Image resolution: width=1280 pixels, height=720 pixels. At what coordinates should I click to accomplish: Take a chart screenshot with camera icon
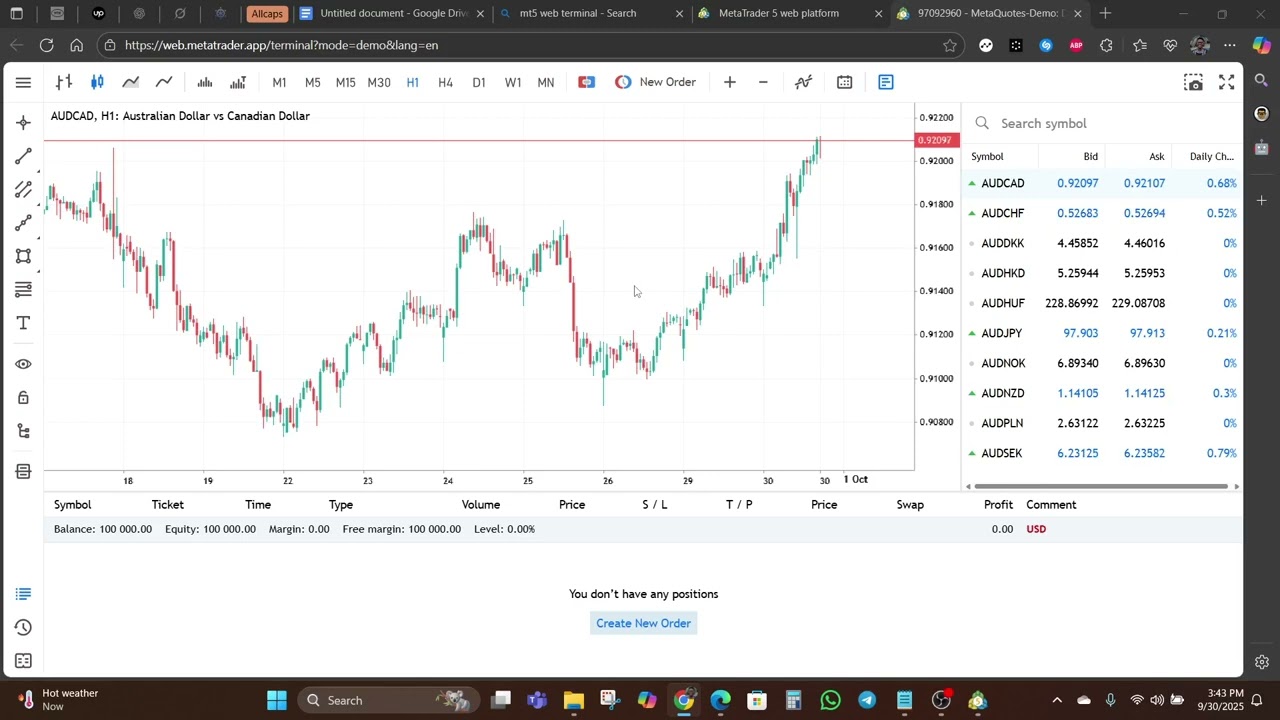pyautogui.click(x=1193, y=82)
